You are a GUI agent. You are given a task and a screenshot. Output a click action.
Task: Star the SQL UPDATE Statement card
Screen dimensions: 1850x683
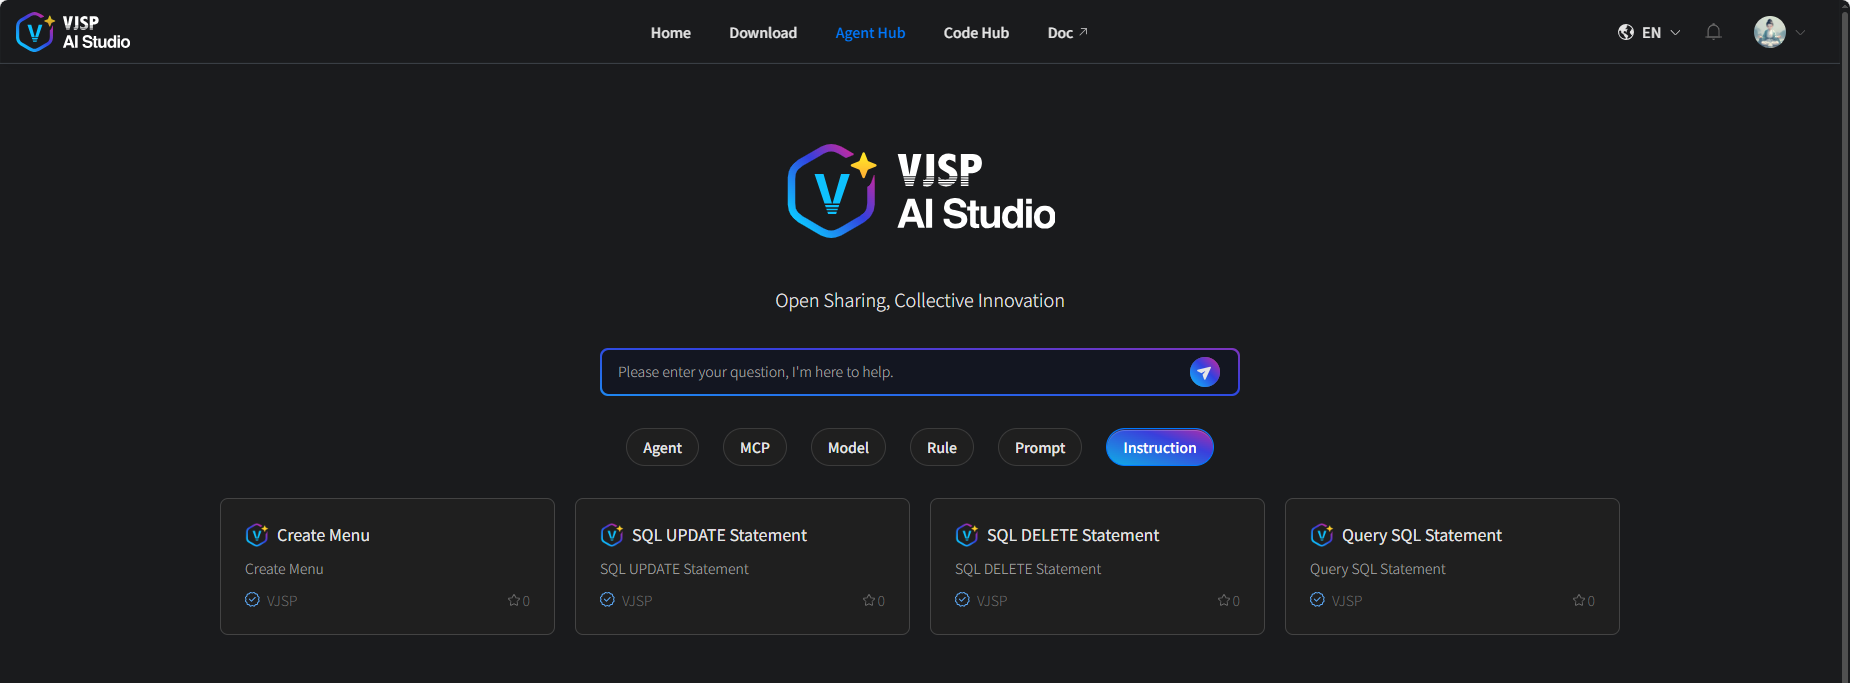[869, 601]
